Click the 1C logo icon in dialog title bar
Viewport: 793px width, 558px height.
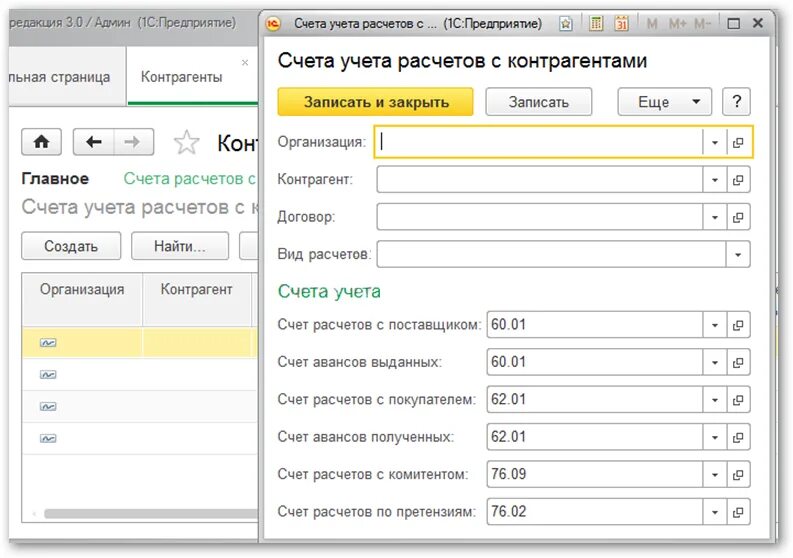click(273, 23)
